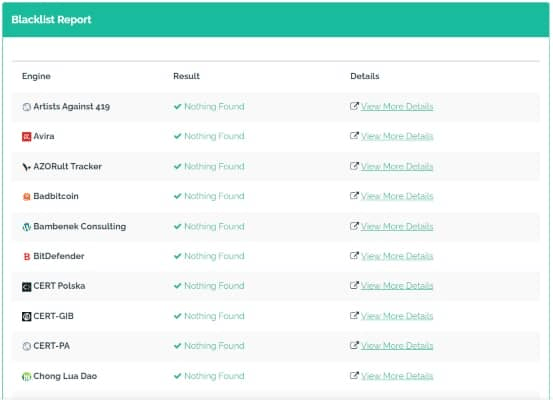This screenshot has width=553, height=400.
Task: Open View More Details for AZORult Tracker
Action: pyautogui.click(x=397, y=166)
